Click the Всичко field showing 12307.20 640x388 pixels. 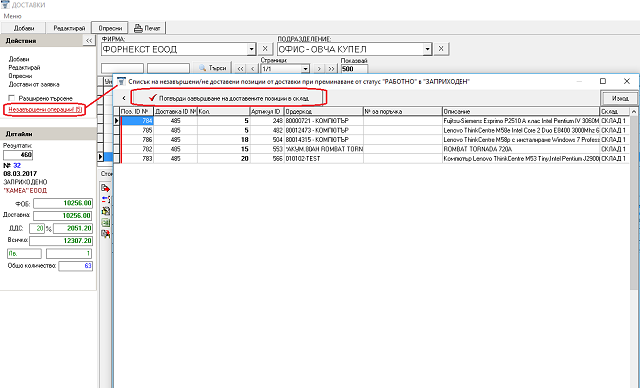61,241
